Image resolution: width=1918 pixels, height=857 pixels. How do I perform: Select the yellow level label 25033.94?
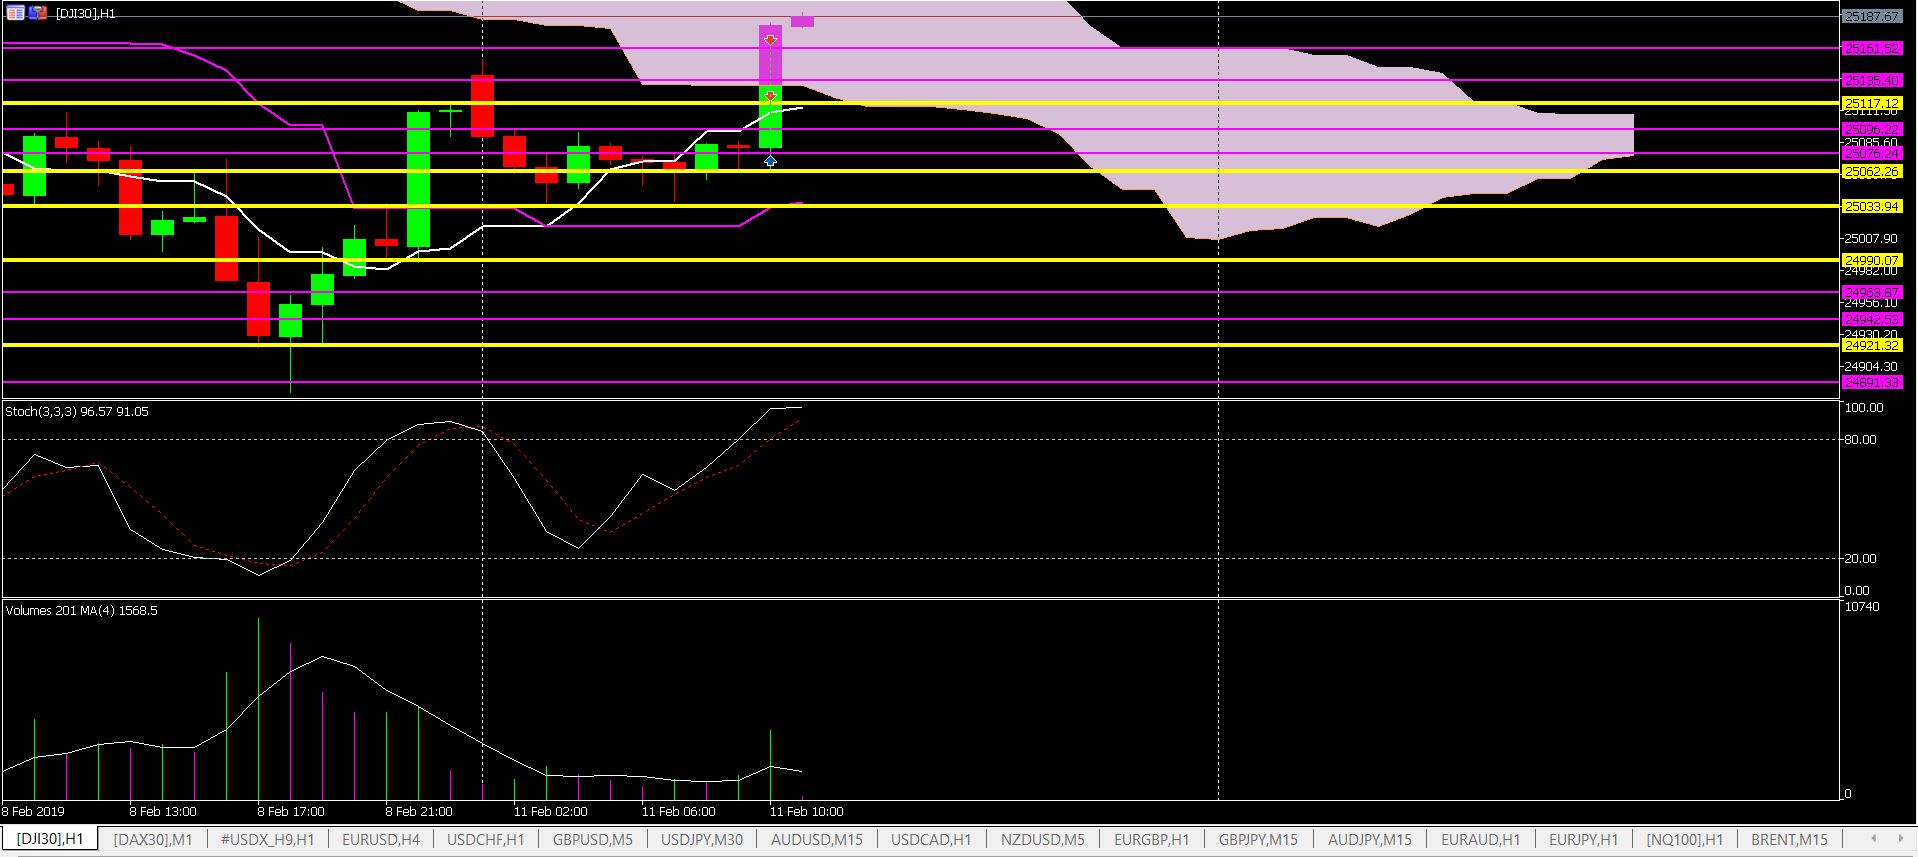click(1872, 206)
